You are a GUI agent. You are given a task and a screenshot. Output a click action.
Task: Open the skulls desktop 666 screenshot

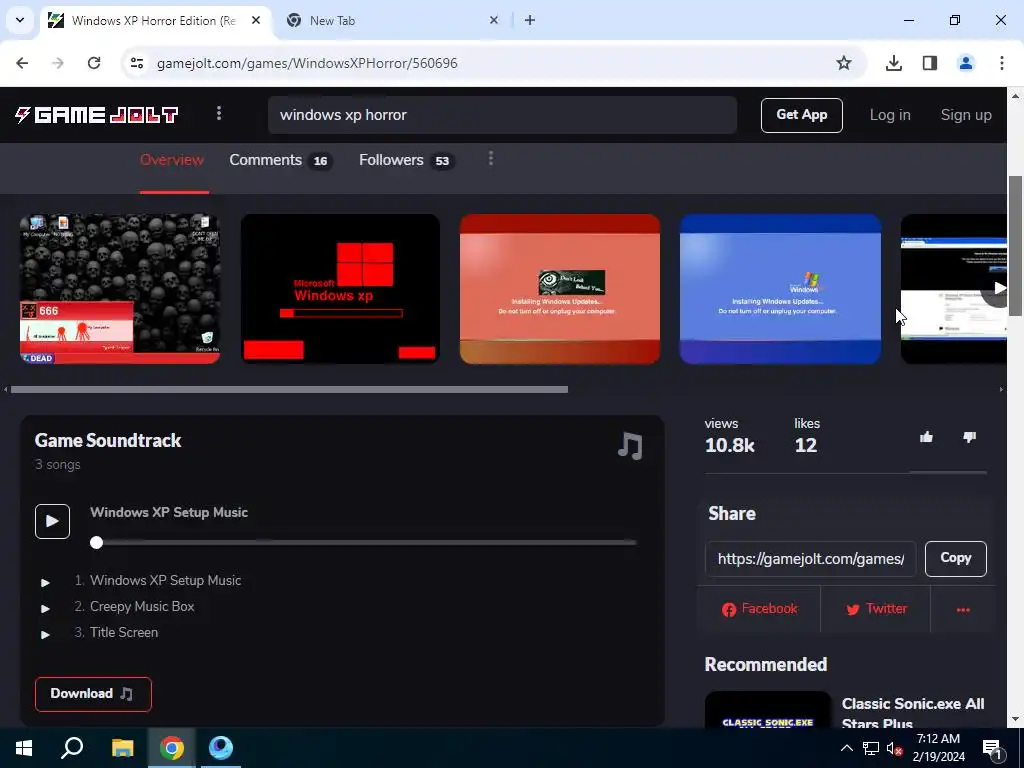click(120, 289)
